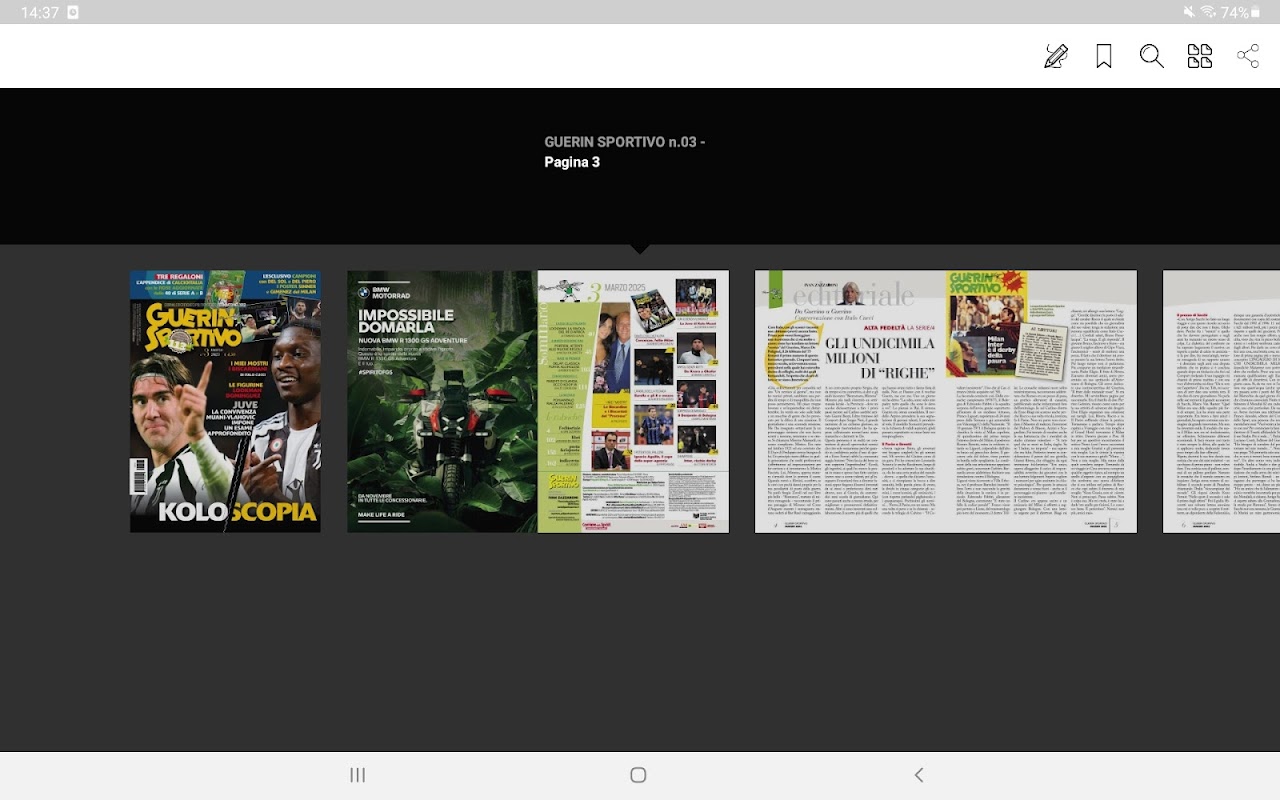Tap the 14:37 clock in status bar
1280x800 pixels.
[x=40, y=12]
